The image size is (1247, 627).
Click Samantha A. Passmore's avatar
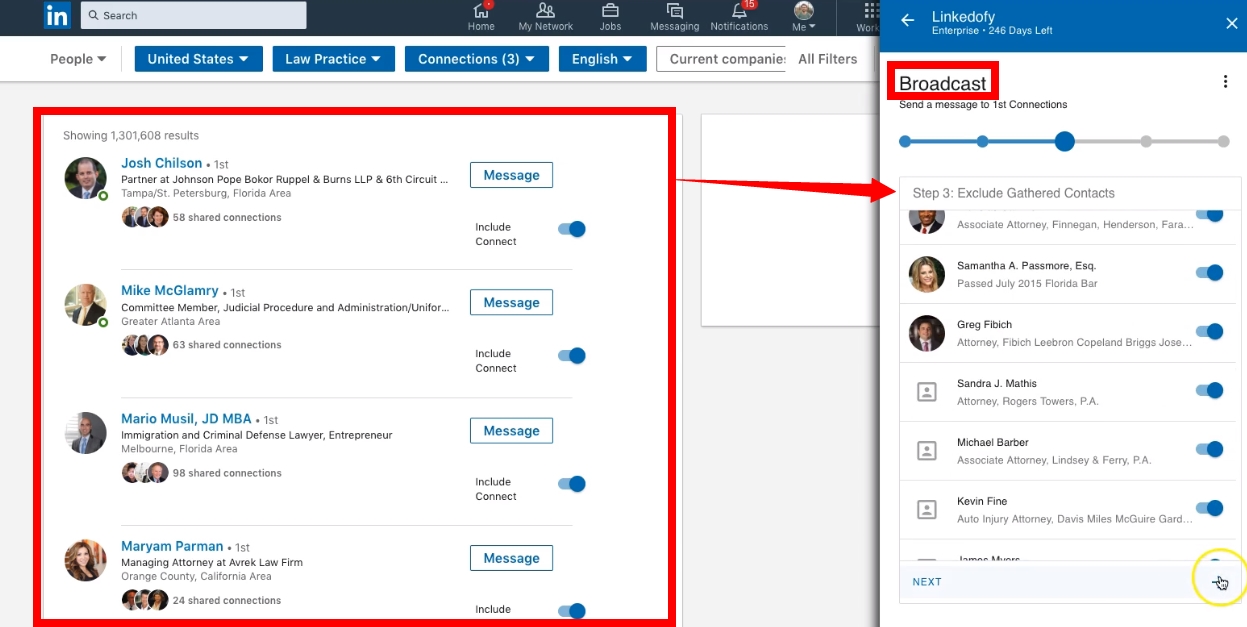927,274
